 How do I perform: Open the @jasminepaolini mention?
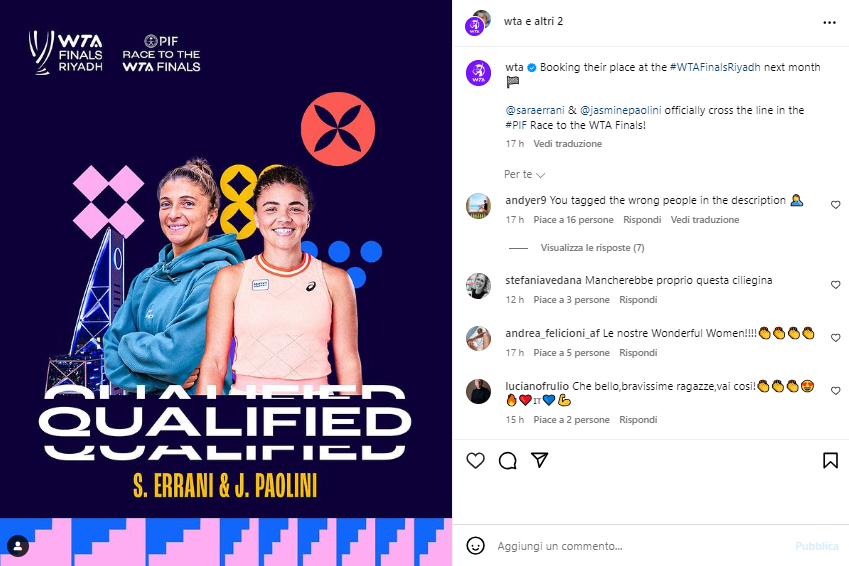(621, 110)
